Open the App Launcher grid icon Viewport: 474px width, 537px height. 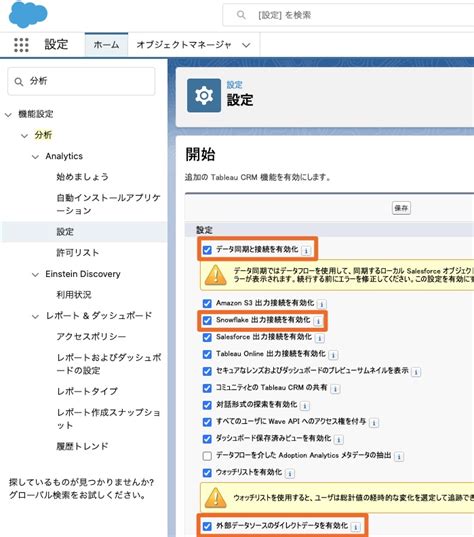click(21, 45)
